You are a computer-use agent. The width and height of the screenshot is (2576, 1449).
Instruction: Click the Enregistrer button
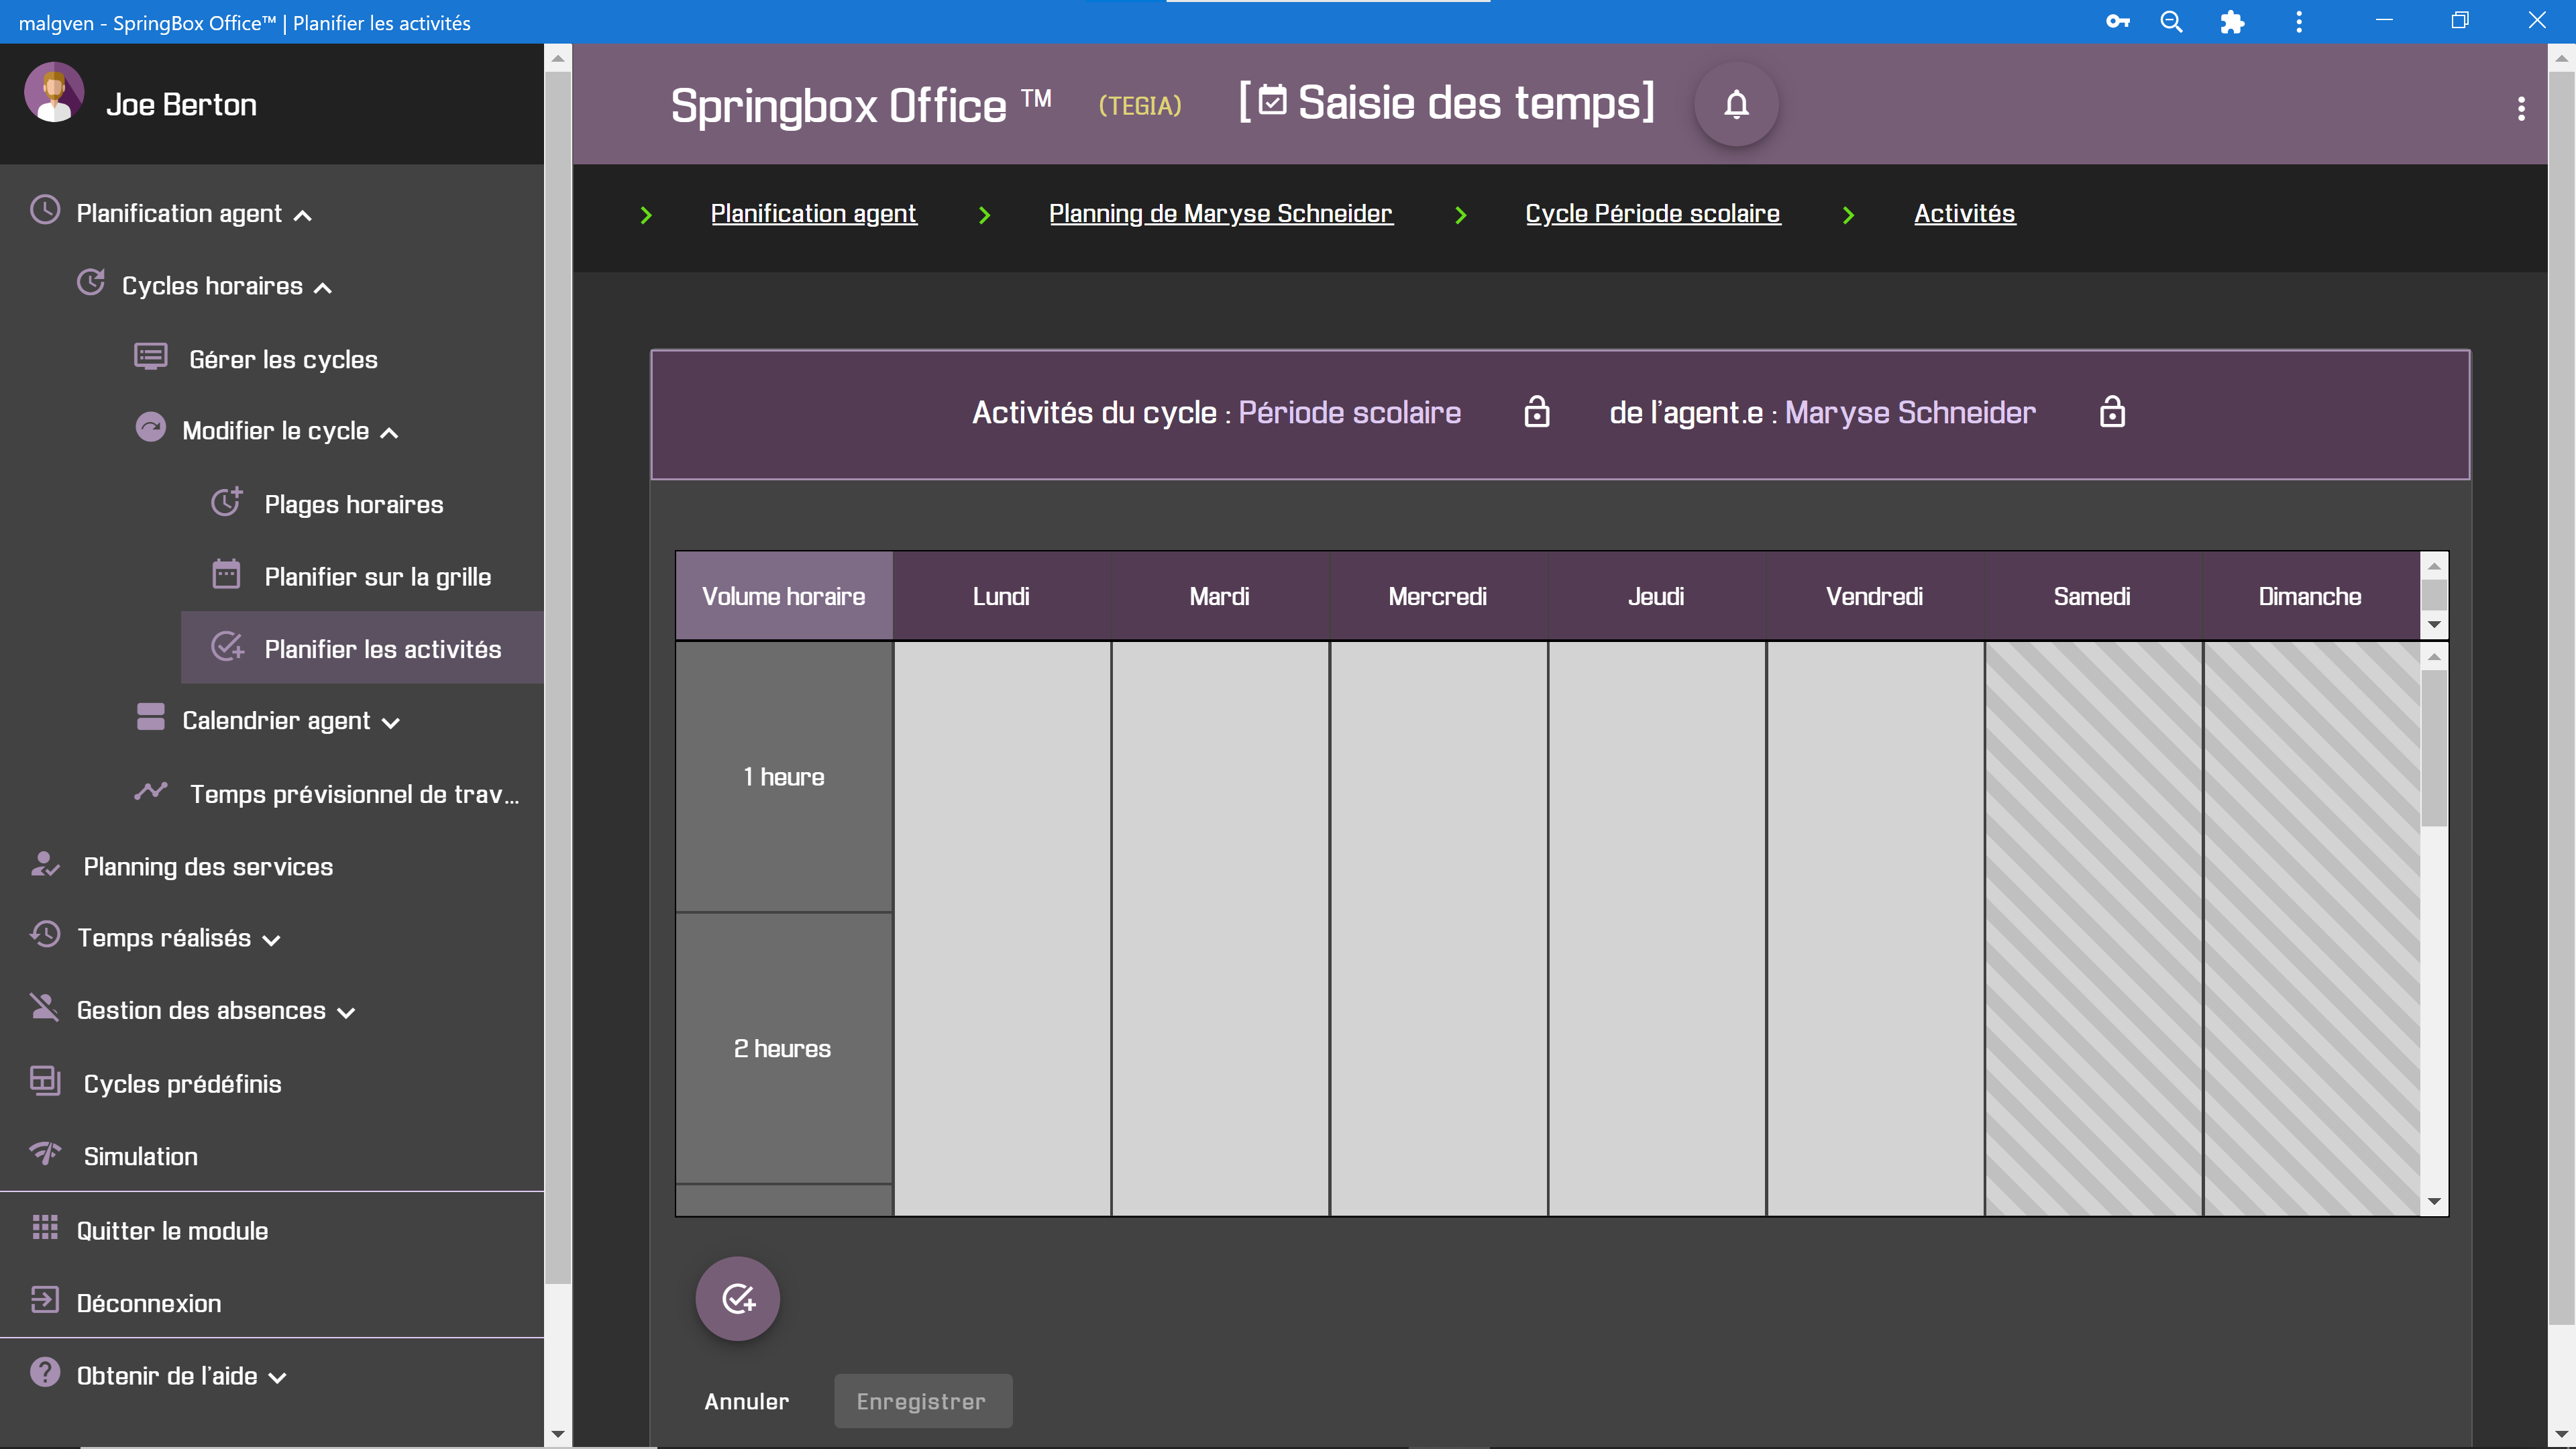click(922, 1401)
